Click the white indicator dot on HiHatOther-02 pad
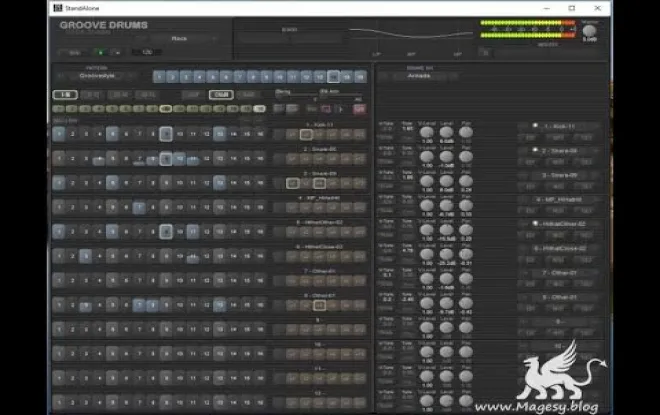The image size is (660, 415). point(535,223)
